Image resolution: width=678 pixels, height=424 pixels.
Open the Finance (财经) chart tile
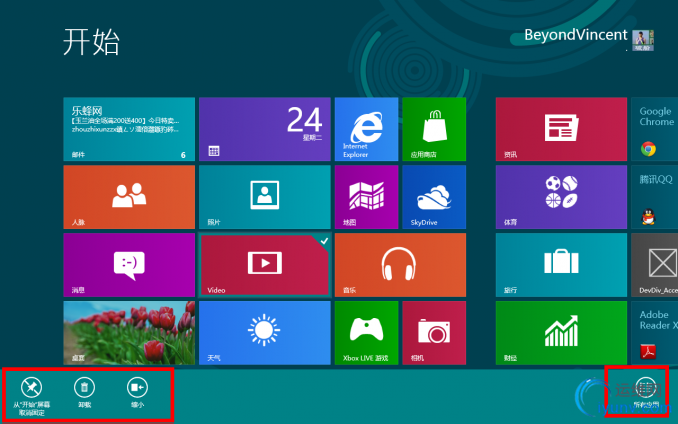pyautogui.click(x=561, y=333)
